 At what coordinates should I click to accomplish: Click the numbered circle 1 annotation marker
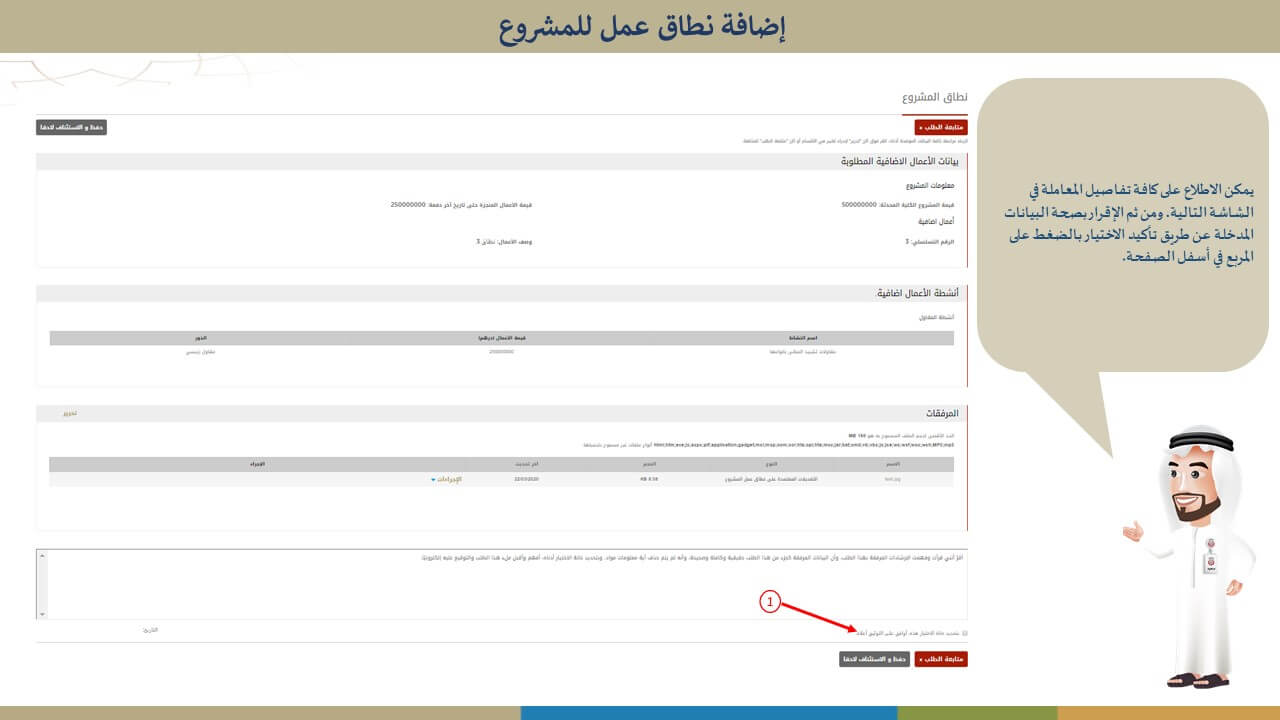click(769, 601)
